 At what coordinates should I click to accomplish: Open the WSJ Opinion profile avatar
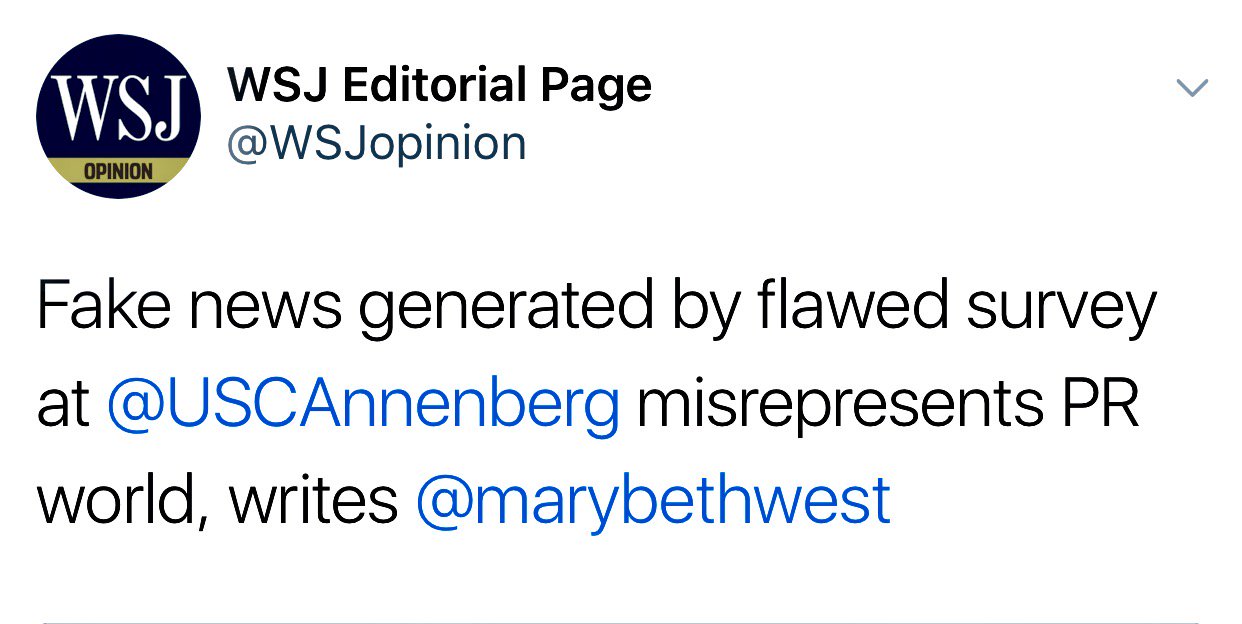[118, 115]
